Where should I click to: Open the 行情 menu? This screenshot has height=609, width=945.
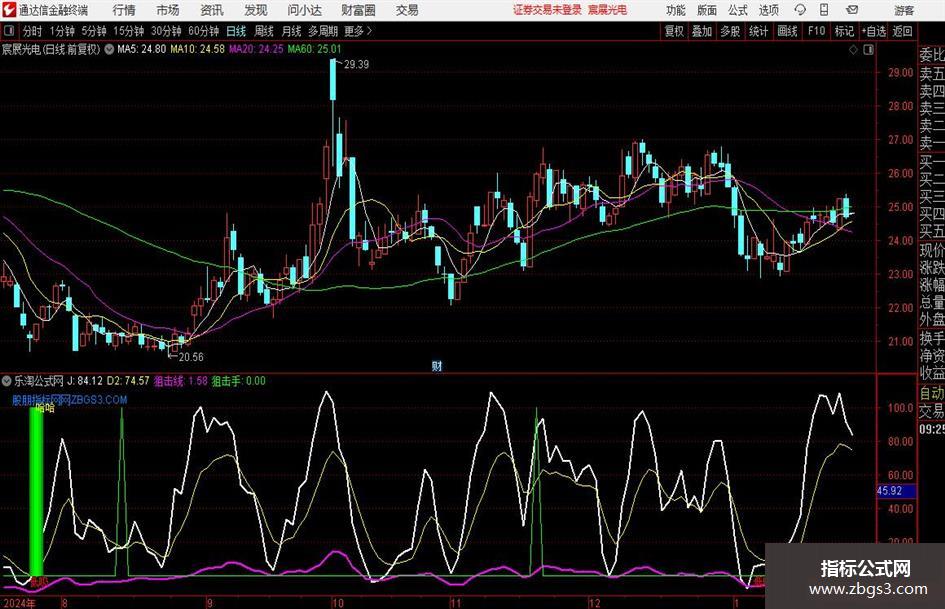click(x=124, y=10)
